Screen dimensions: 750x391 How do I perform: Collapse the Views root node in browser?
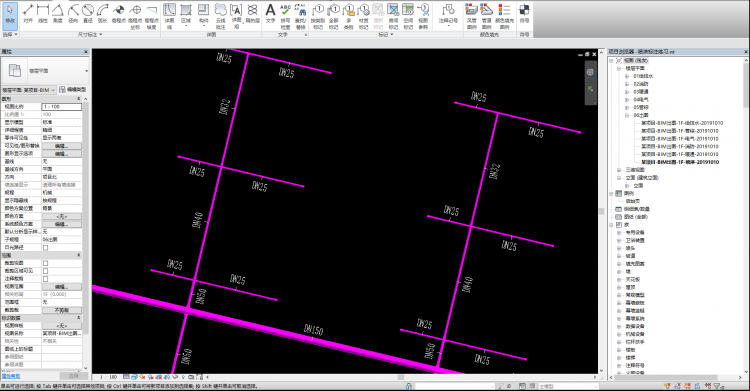611,61
